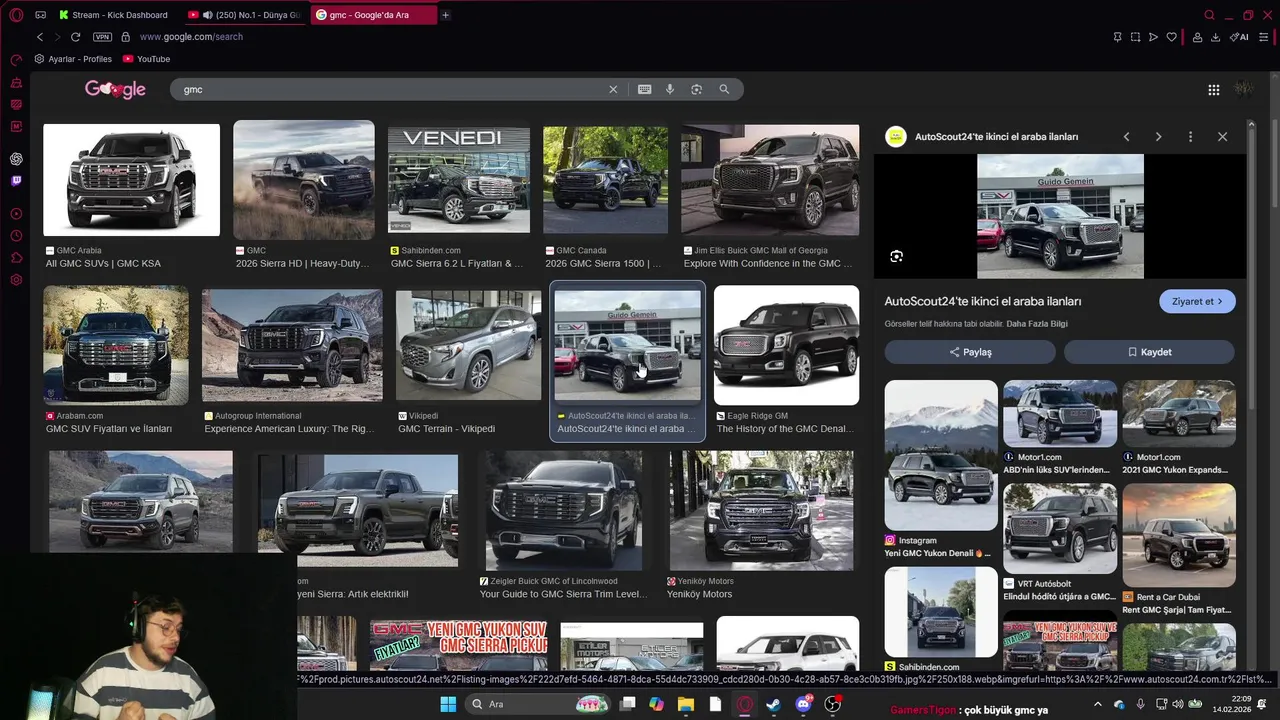
Task: Click the Kaydet save button
Action: (1149, 352)
